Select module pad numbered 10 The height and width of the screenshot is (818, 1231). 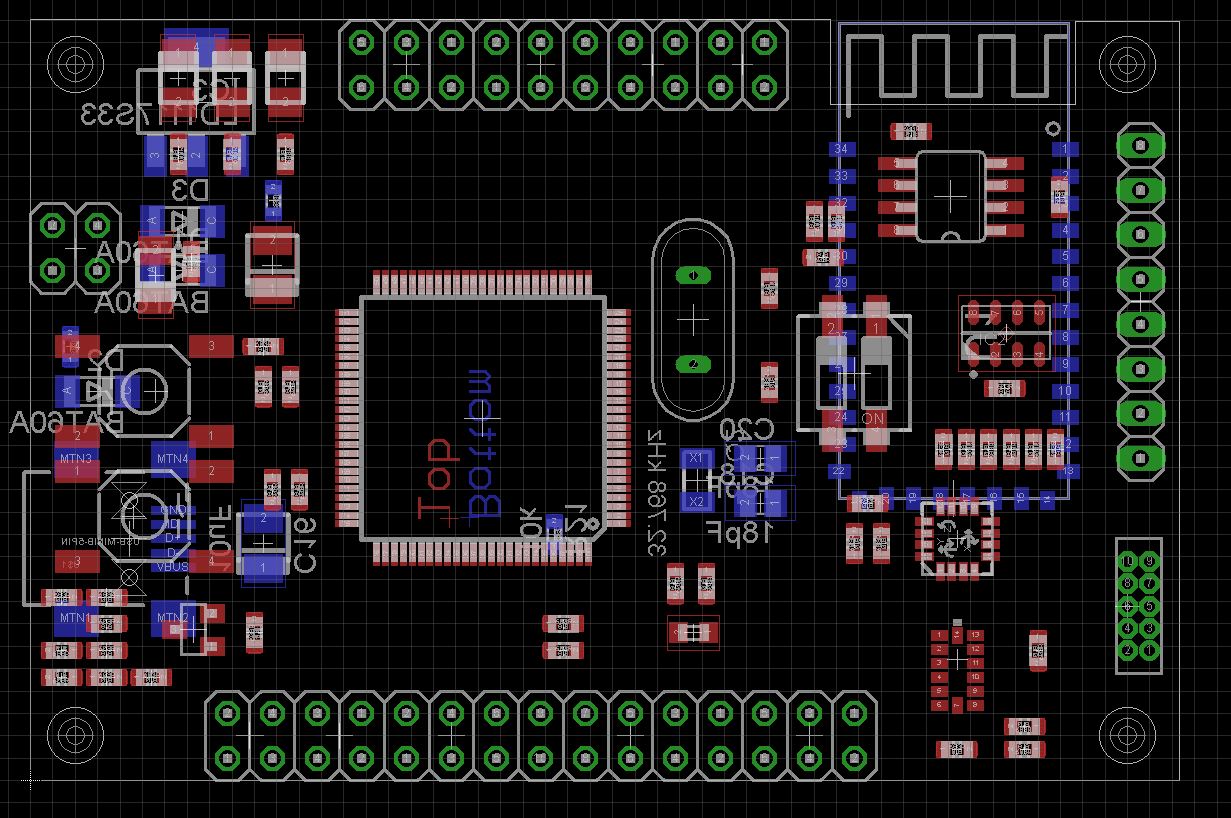pos(1065,391)
